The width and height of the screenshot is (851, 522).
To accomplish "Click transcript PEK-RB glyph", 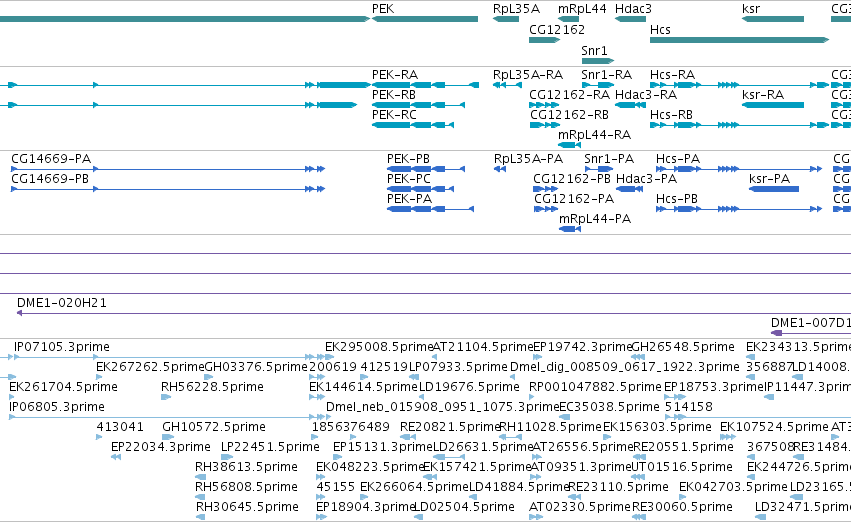I will click(x=418, y=105).
